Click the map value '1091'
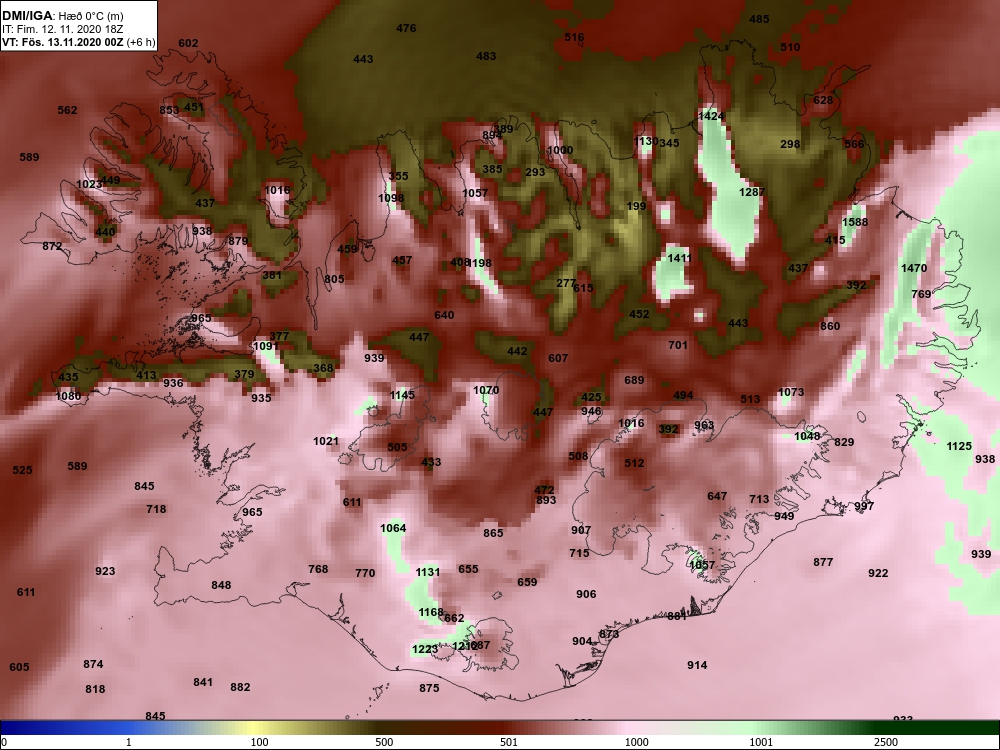The height and width of the screenshot is (750, 1000). pyautogui.click(x=266, y=346)
